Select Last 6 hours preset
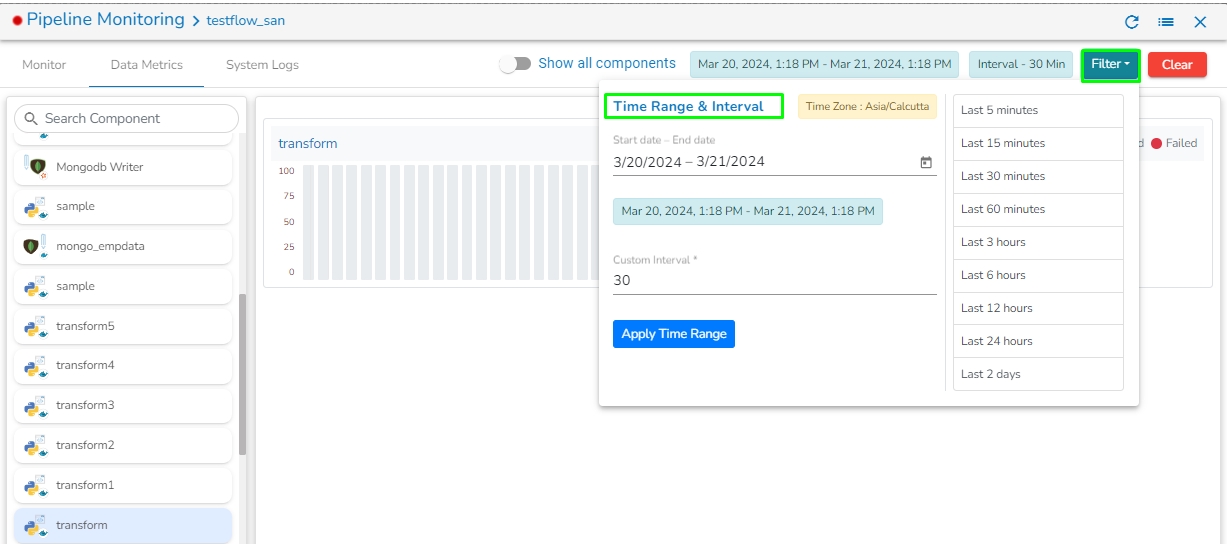 click(1038, 275)
